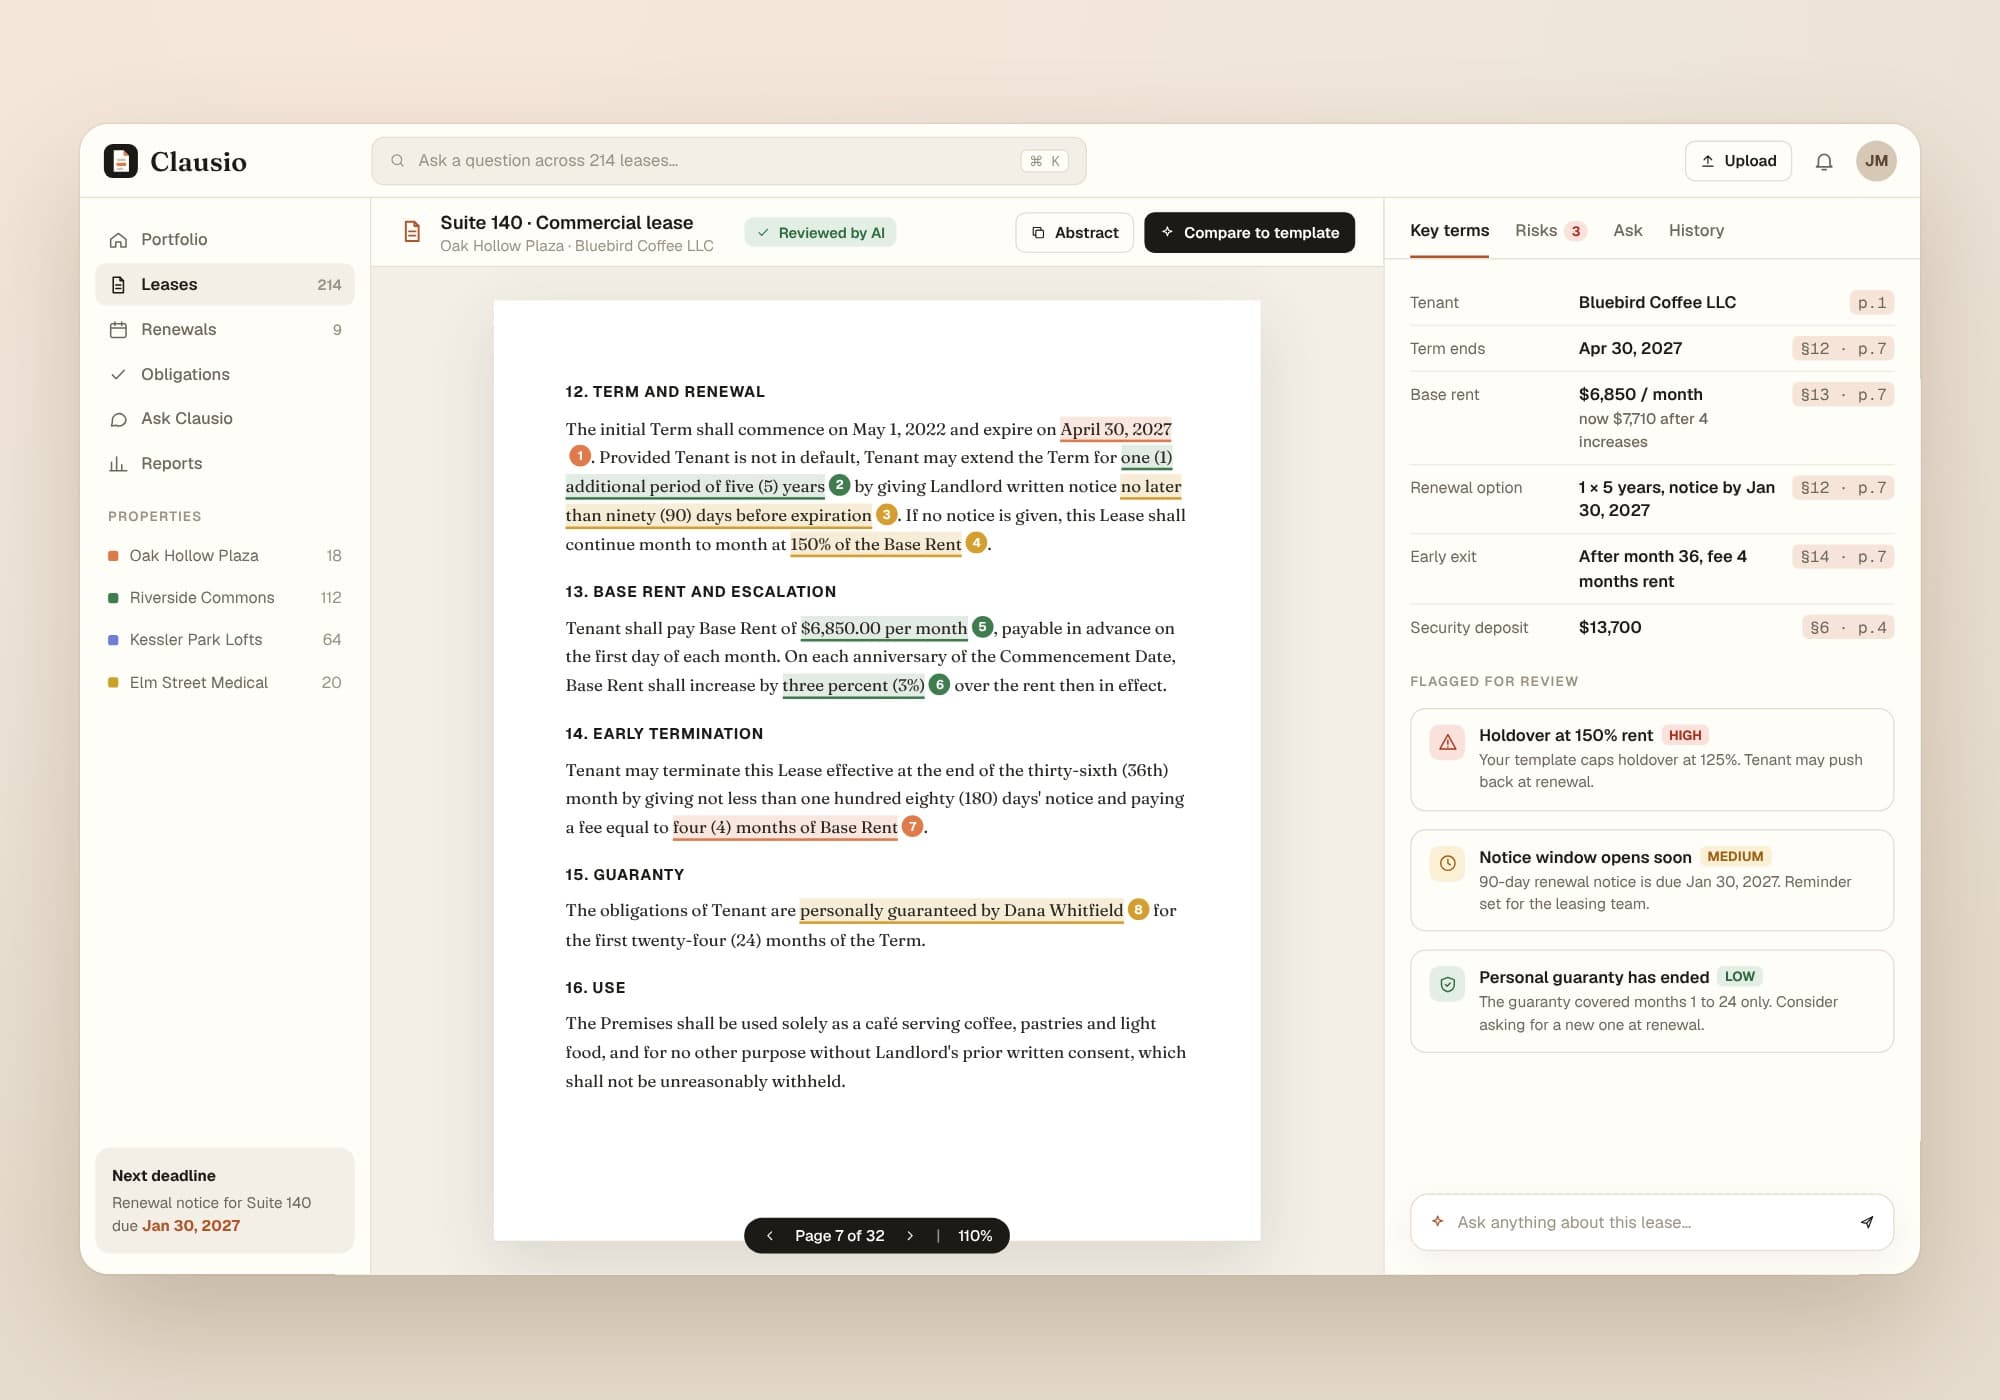The height and width of the screenshot is (1400, 2000).
Task: Open Renewals in the sidebar
Action: (225, 330)
